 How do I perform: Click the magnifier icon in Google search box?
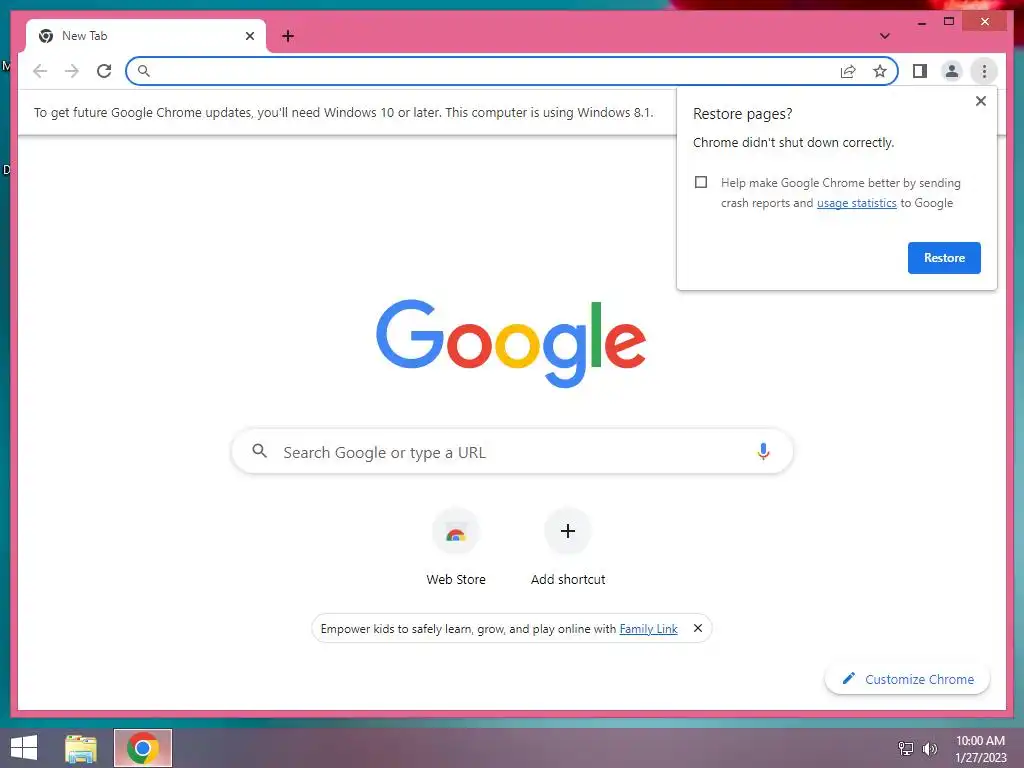click(x=259, y=451)
